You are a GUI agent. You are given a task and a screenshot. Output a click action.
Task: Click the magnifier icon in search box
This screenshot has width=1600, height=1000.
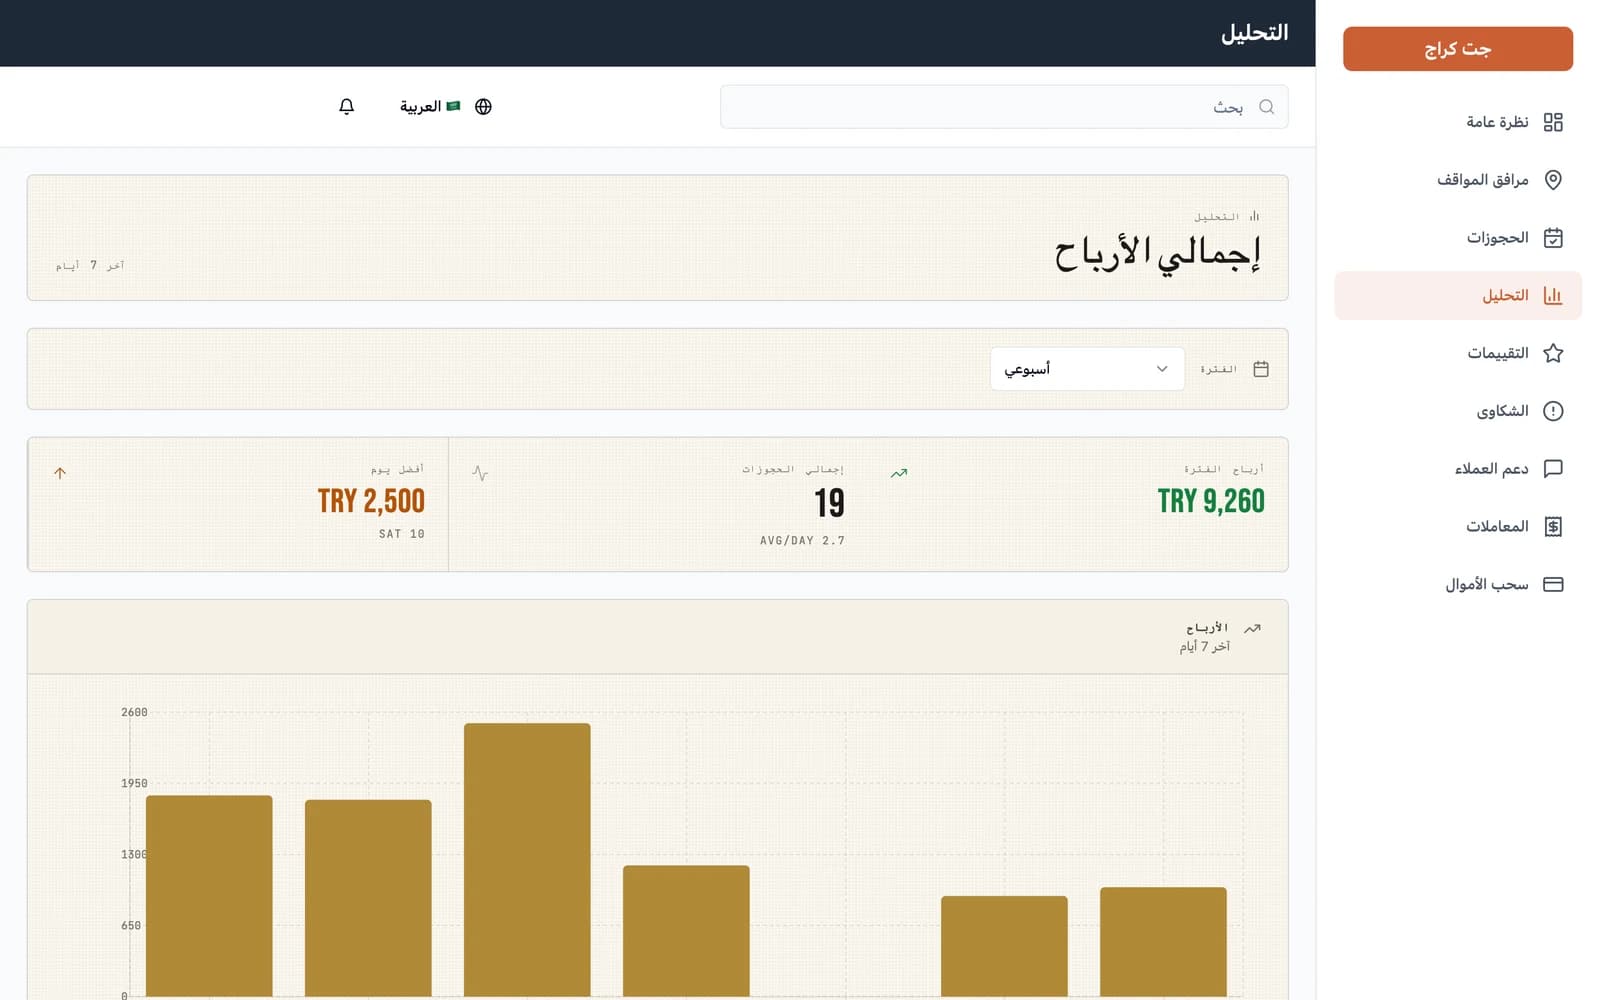[x=1266, y=107]
